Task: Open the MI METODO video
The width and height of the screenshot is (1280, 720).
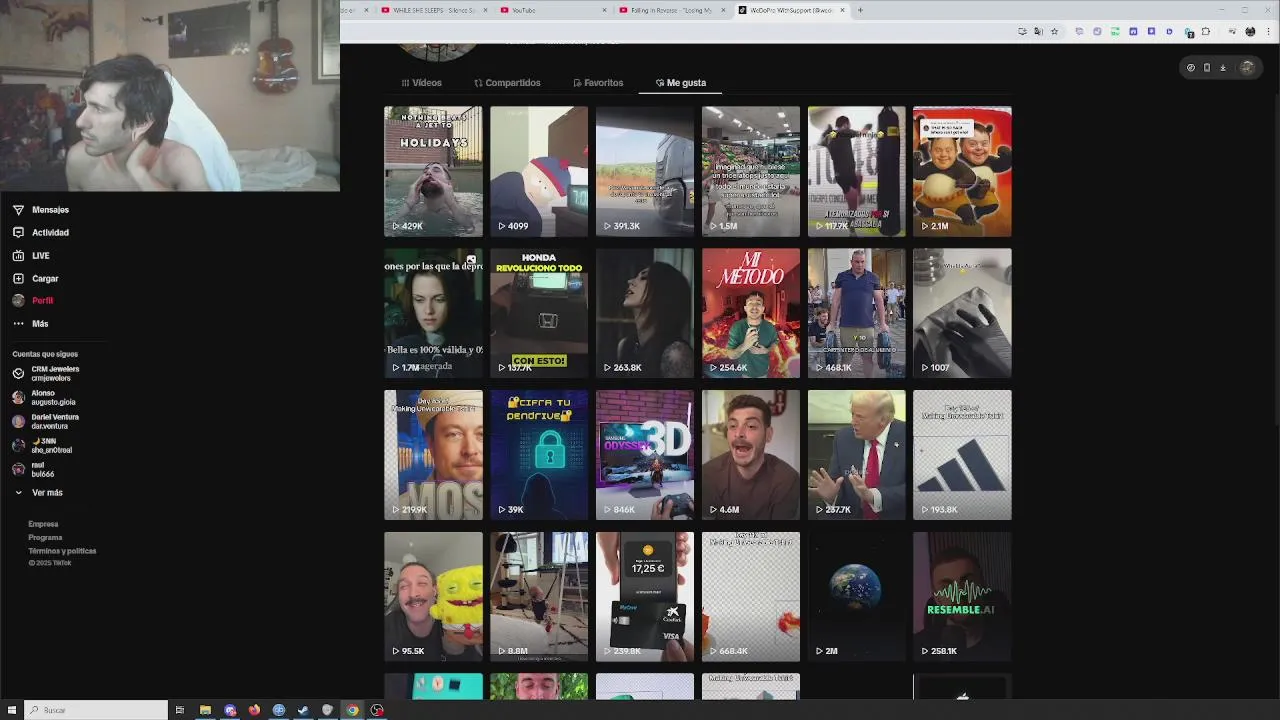Action: 751,313
